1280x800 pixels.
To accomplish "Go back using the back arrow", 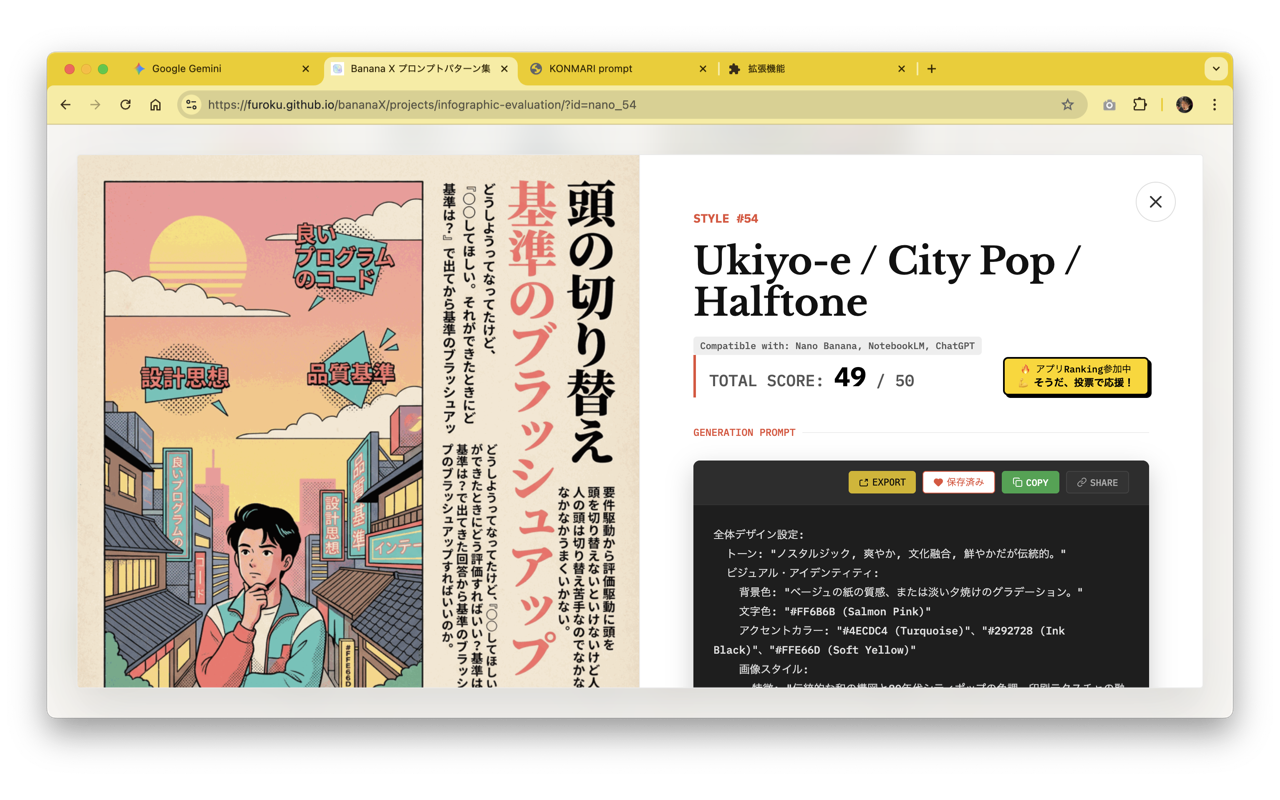I will tap(65, 104).
